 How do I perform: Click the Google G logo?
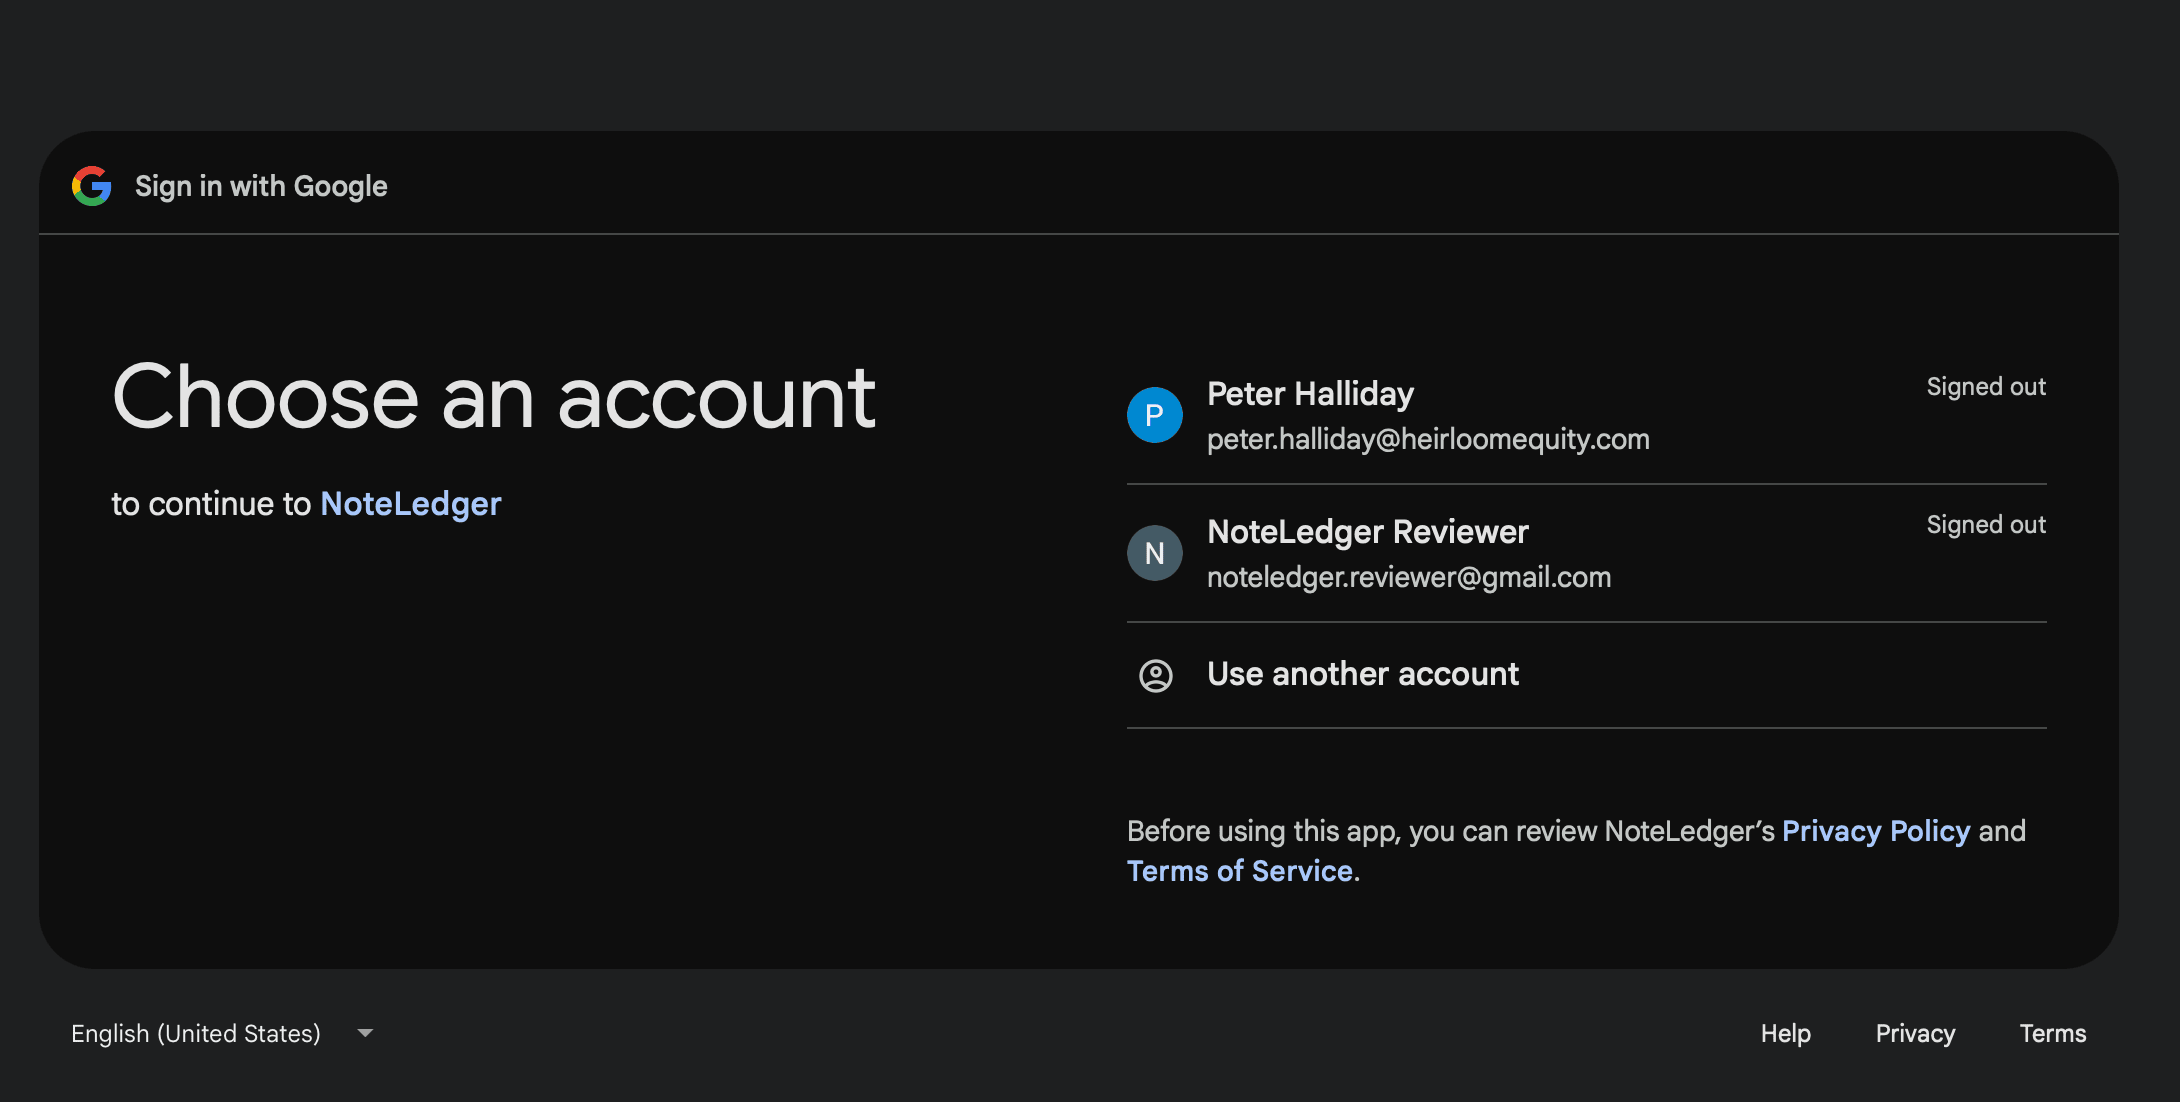point(92,186)
